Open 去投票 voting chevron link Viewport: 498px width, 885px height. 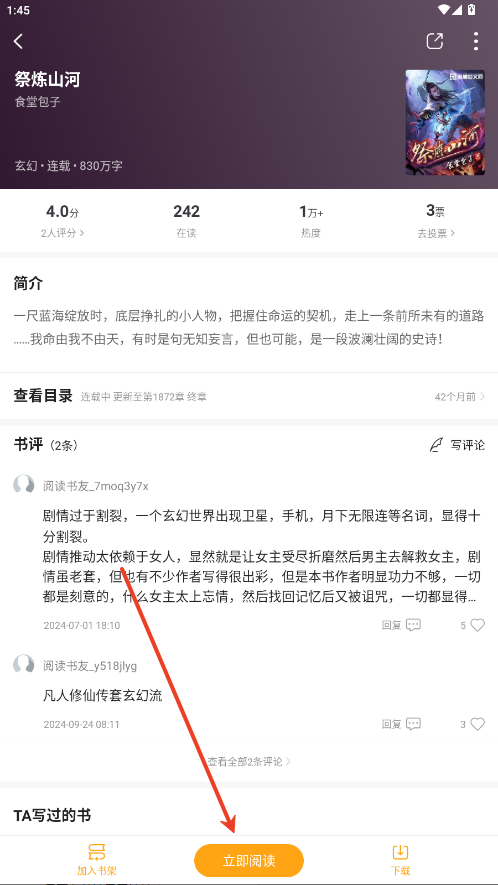point(436,233)
